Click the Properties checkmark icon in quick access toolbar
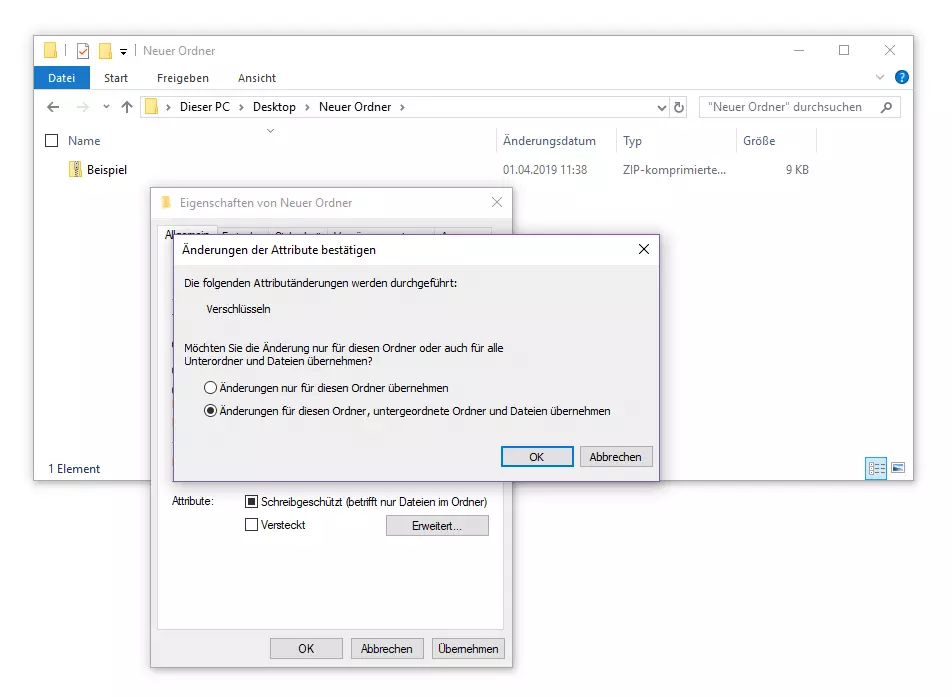 (x=83, y=51)
